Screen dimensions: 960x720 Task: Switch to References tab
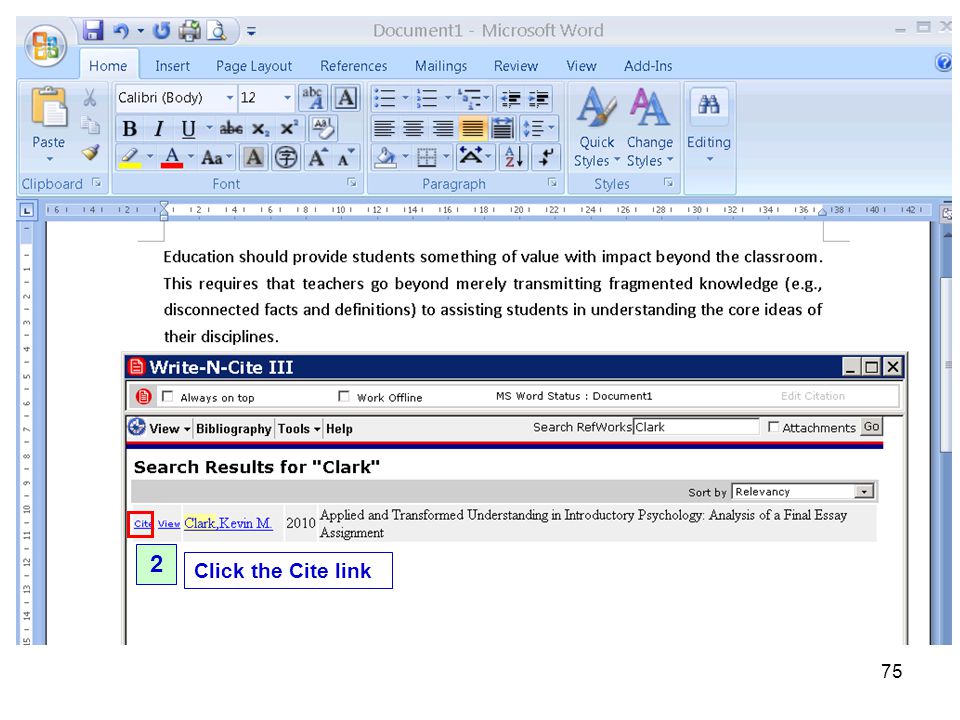click(353, 66)
